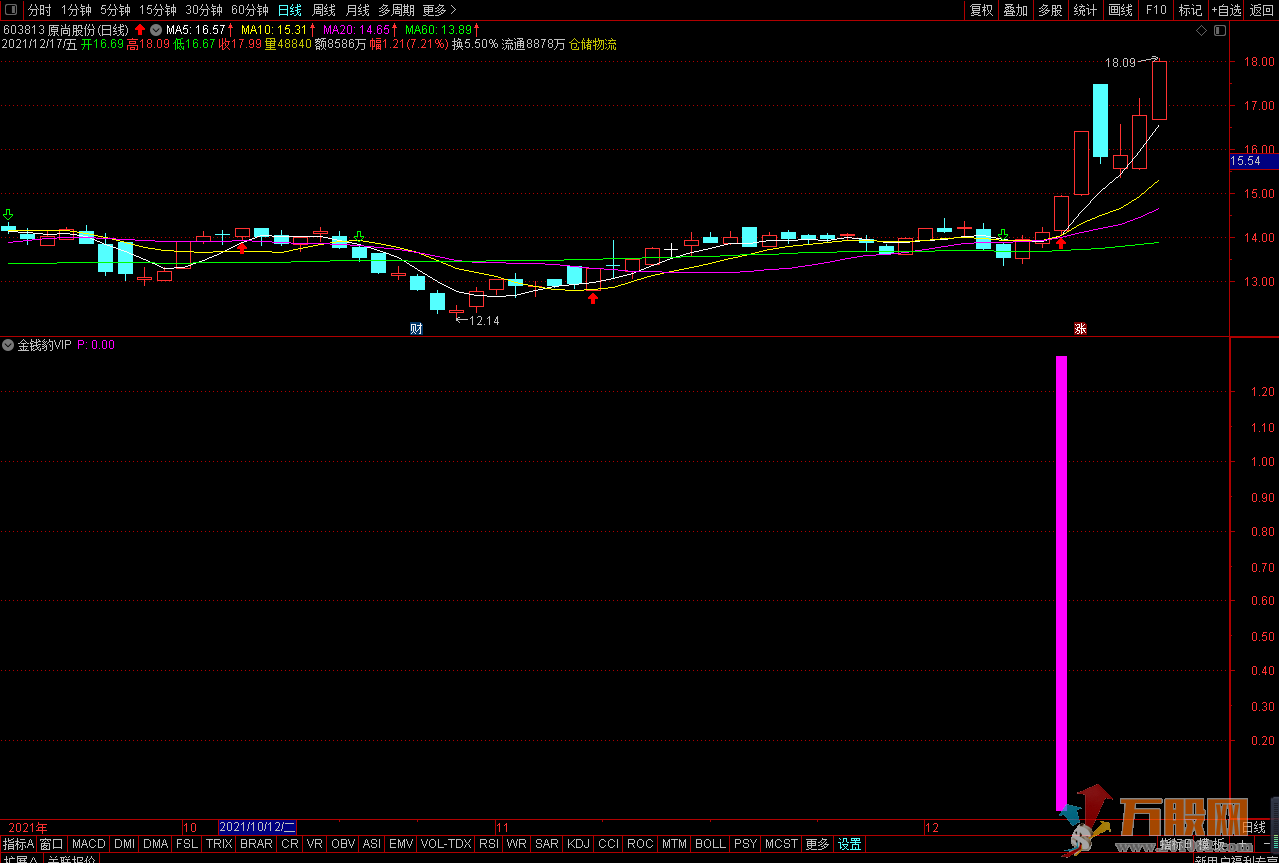The width and height of the screenshot is (1279, 863).
Task: Select the 1分钟 period
Action: click(x=76, y=10)
